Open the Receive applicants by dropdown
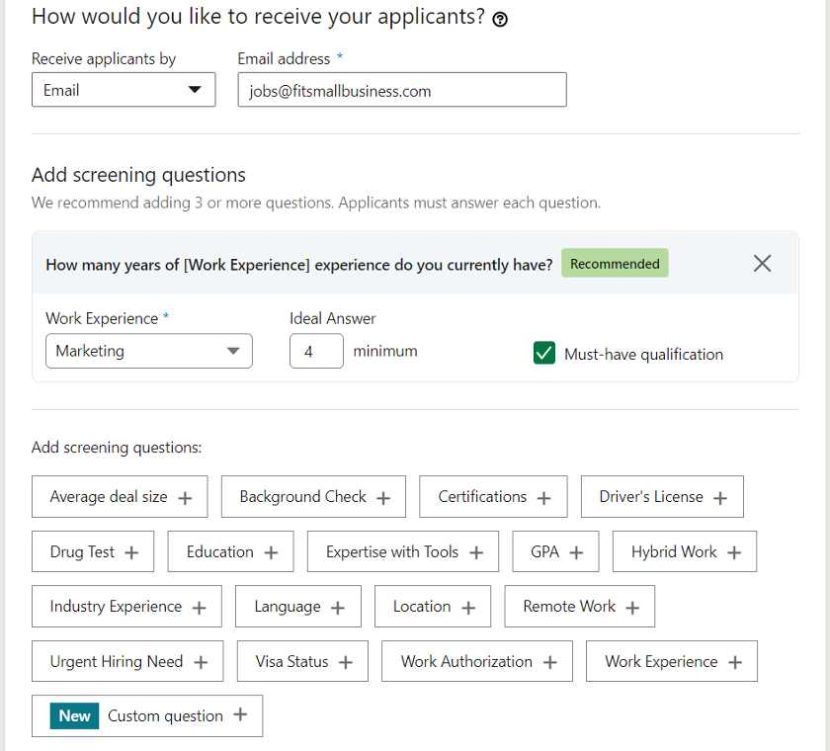 coord(123,90)
